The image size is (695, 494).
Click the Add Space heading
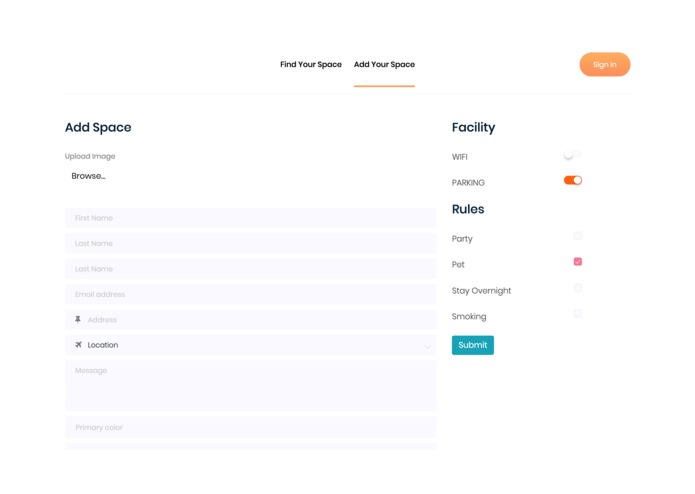coord(98,127)
